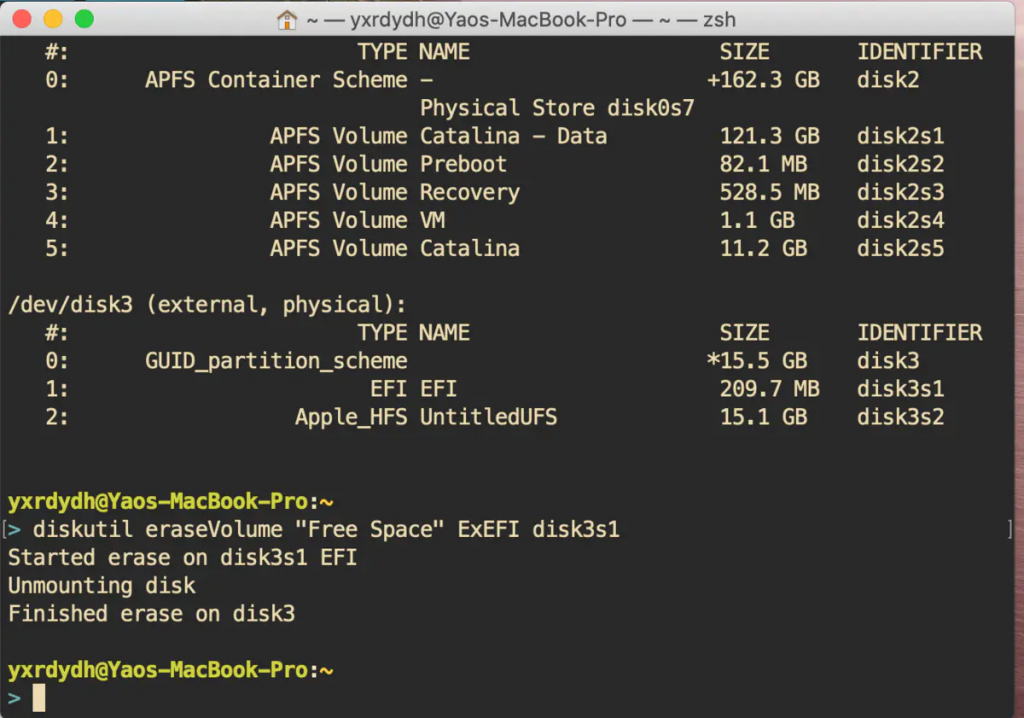1024x718 pixels.
Task: Select identifier 'disk3s2'
Action: coord(901,417)
